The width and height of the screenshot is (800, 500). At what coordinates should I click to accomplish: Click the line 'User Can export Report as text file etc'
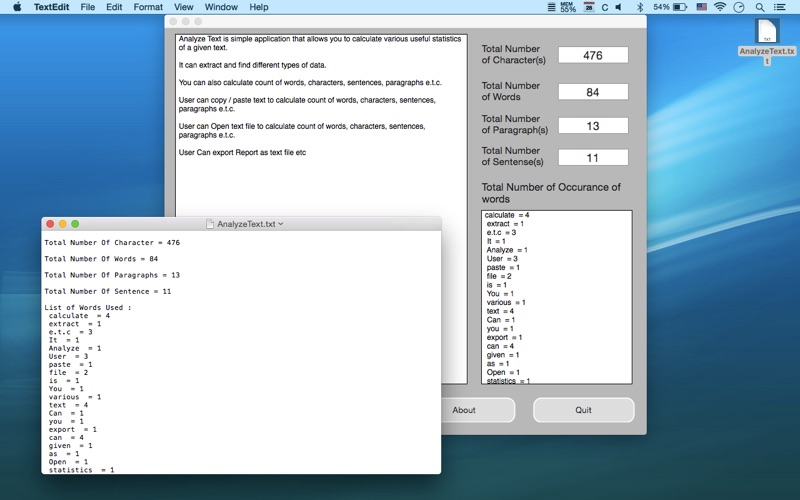pyautogui.click(x=242, y=153)
